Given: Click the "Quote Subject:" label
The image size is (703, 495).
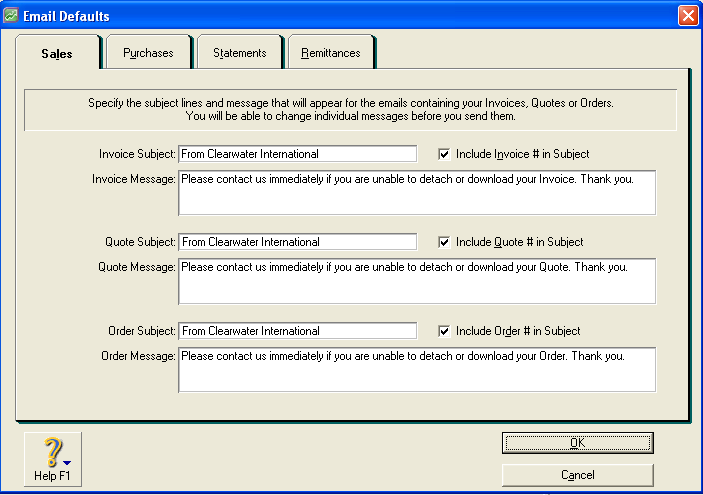Looking at the screenshot, I should 140,242.
